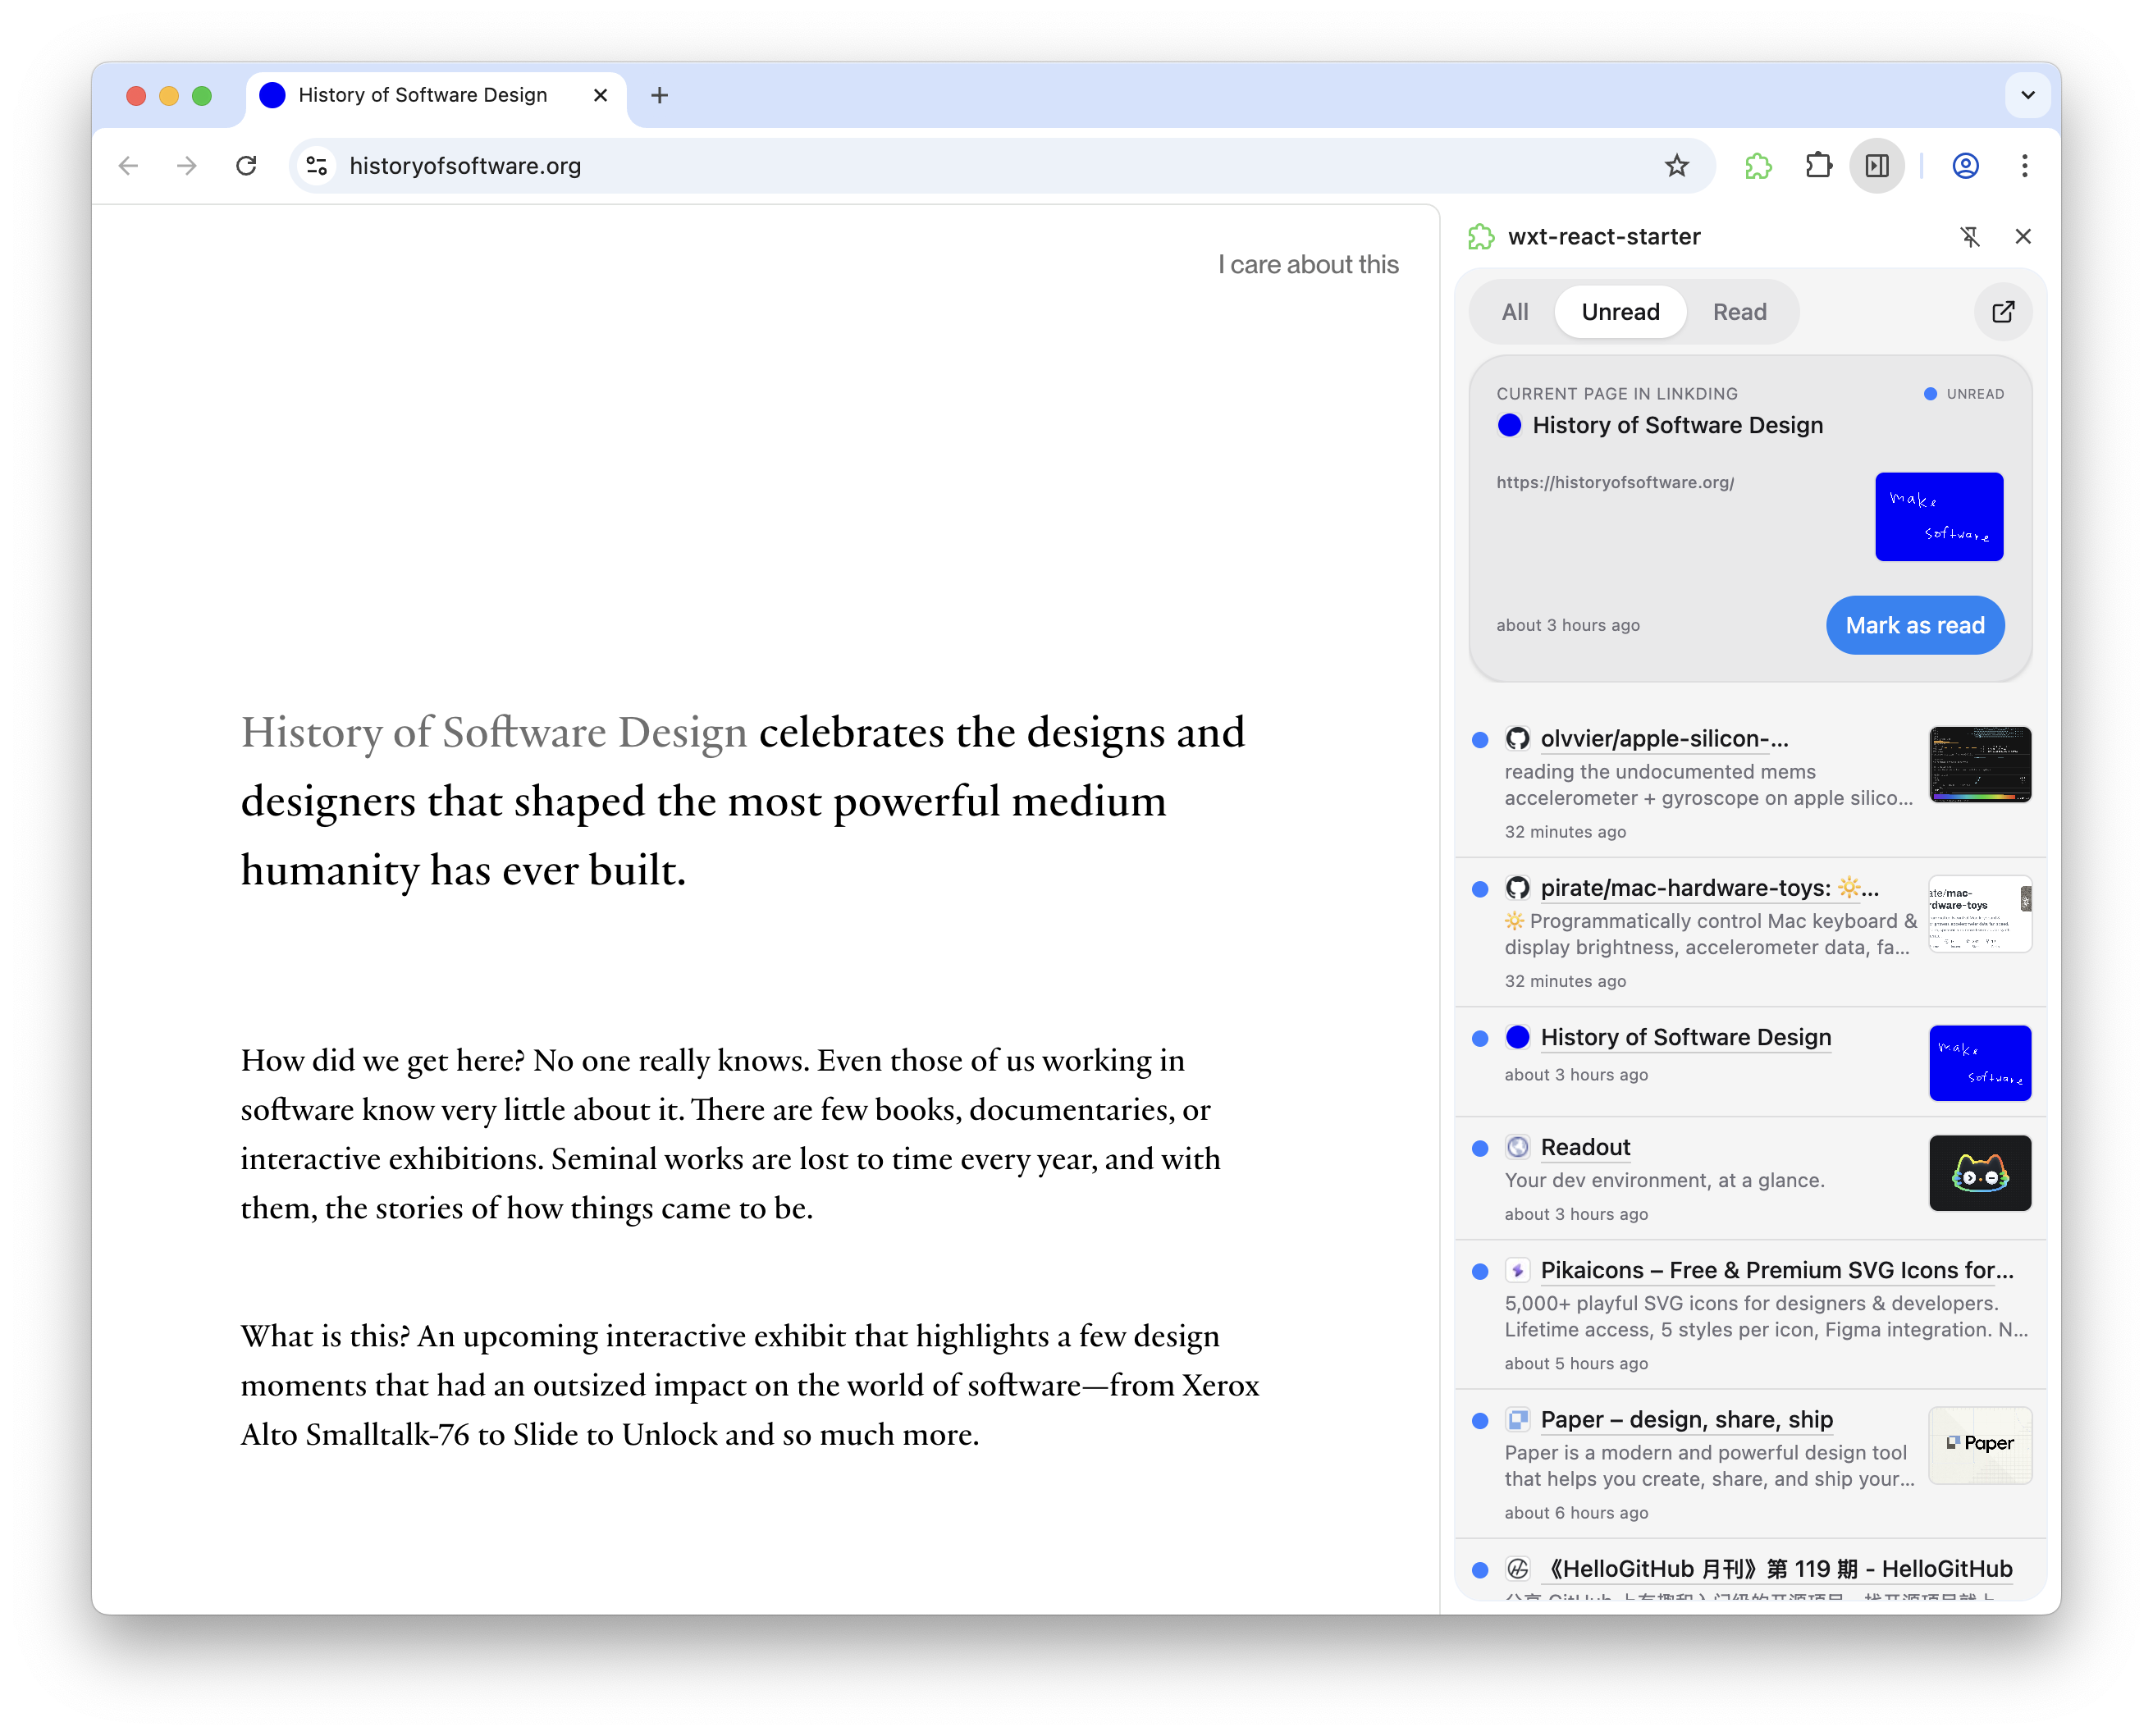Click the Readout favicon in the bookmark list
The image size is (2153, 1736).
click(1518, 1147)
